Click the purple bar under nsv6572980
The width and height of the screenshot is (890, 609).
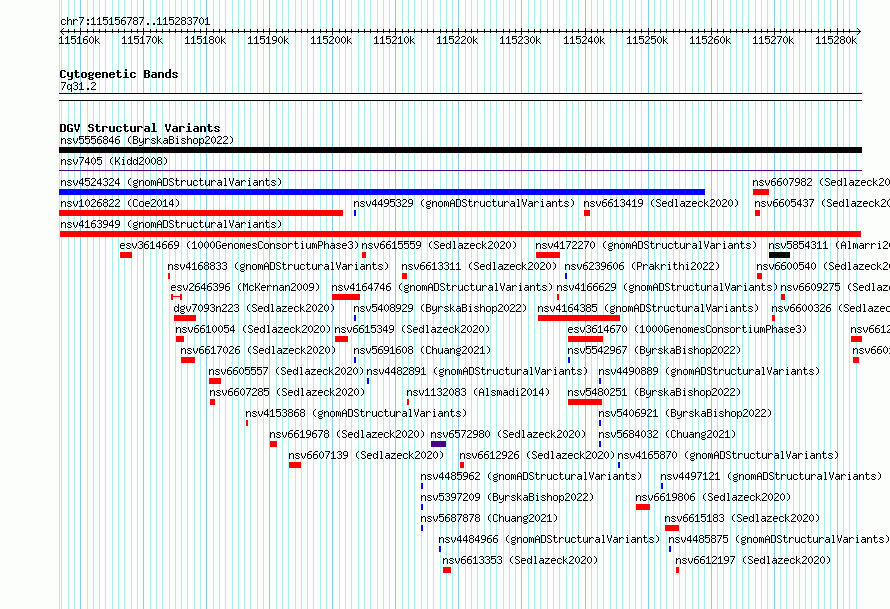click(x=438, y=444)
